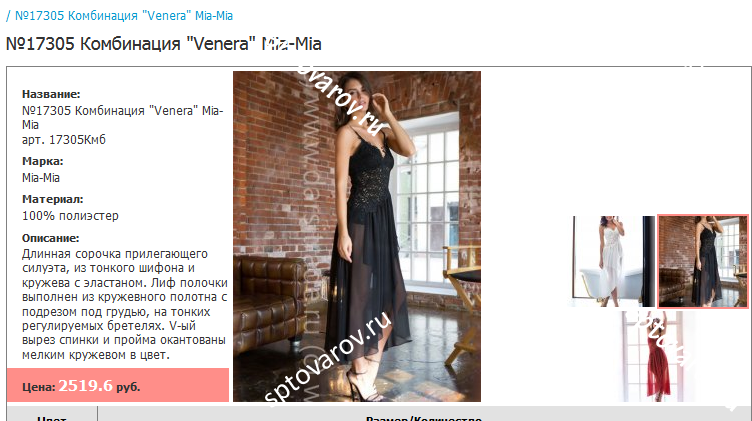752x421 pixels.
Task: Click the Марка label
Action: 43,161
